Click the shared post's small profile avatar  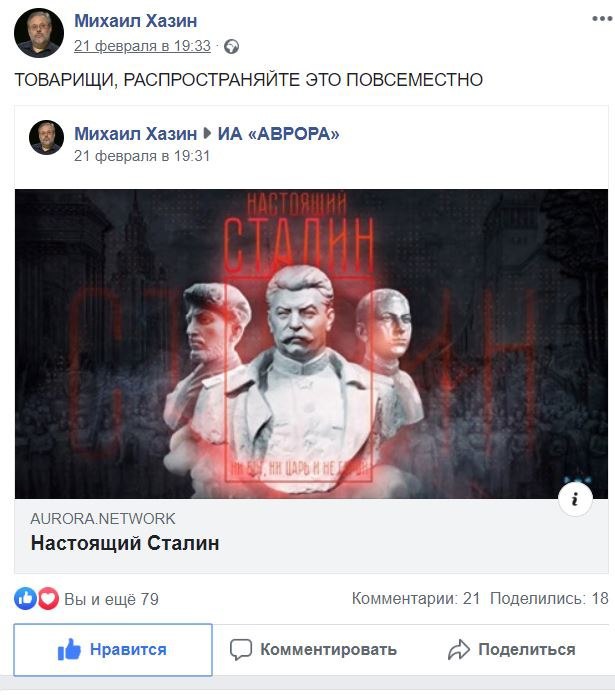click(x=47, y=137)
